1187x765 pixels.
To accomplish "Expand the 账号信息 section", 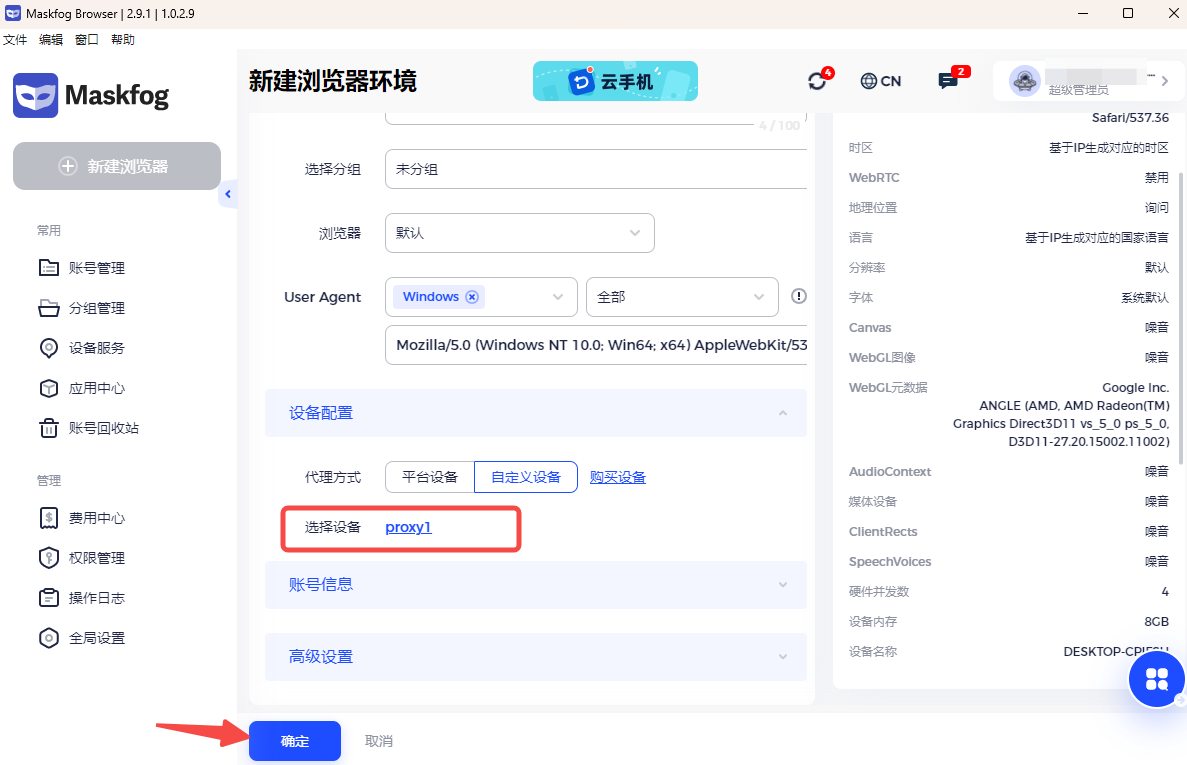I will 536,585.
